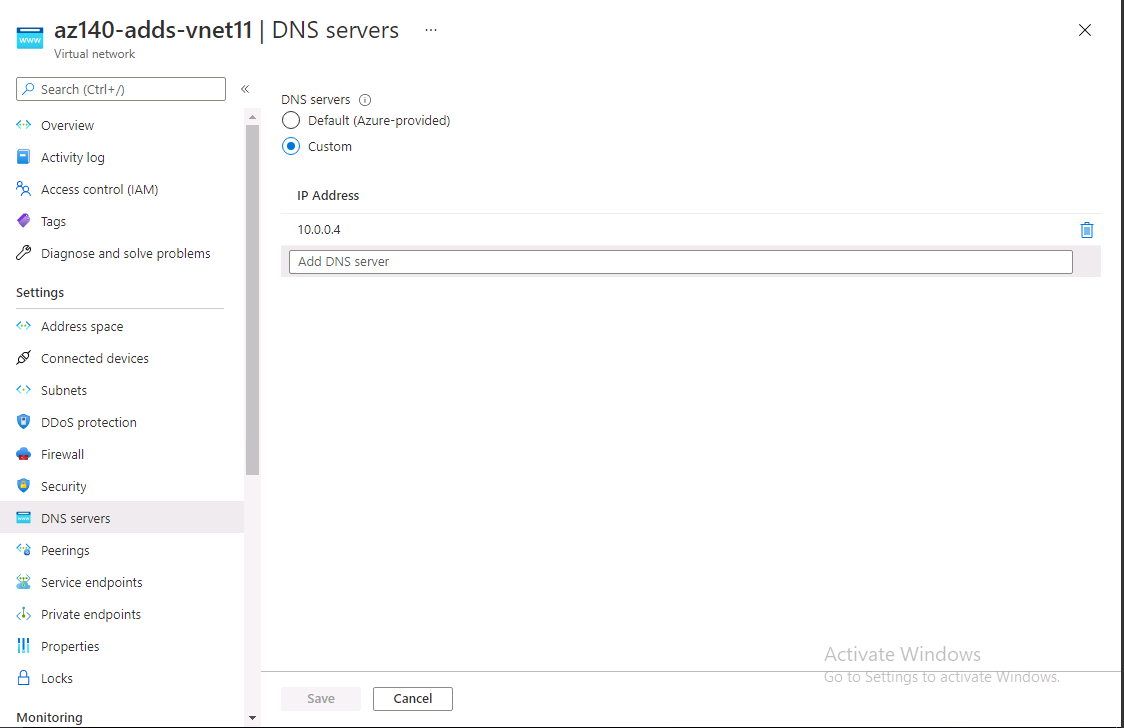Viewport: 1124px width, 728px height.
Task: Open the ellipsis menu next to DNS servers
Action: pos(430,30)
